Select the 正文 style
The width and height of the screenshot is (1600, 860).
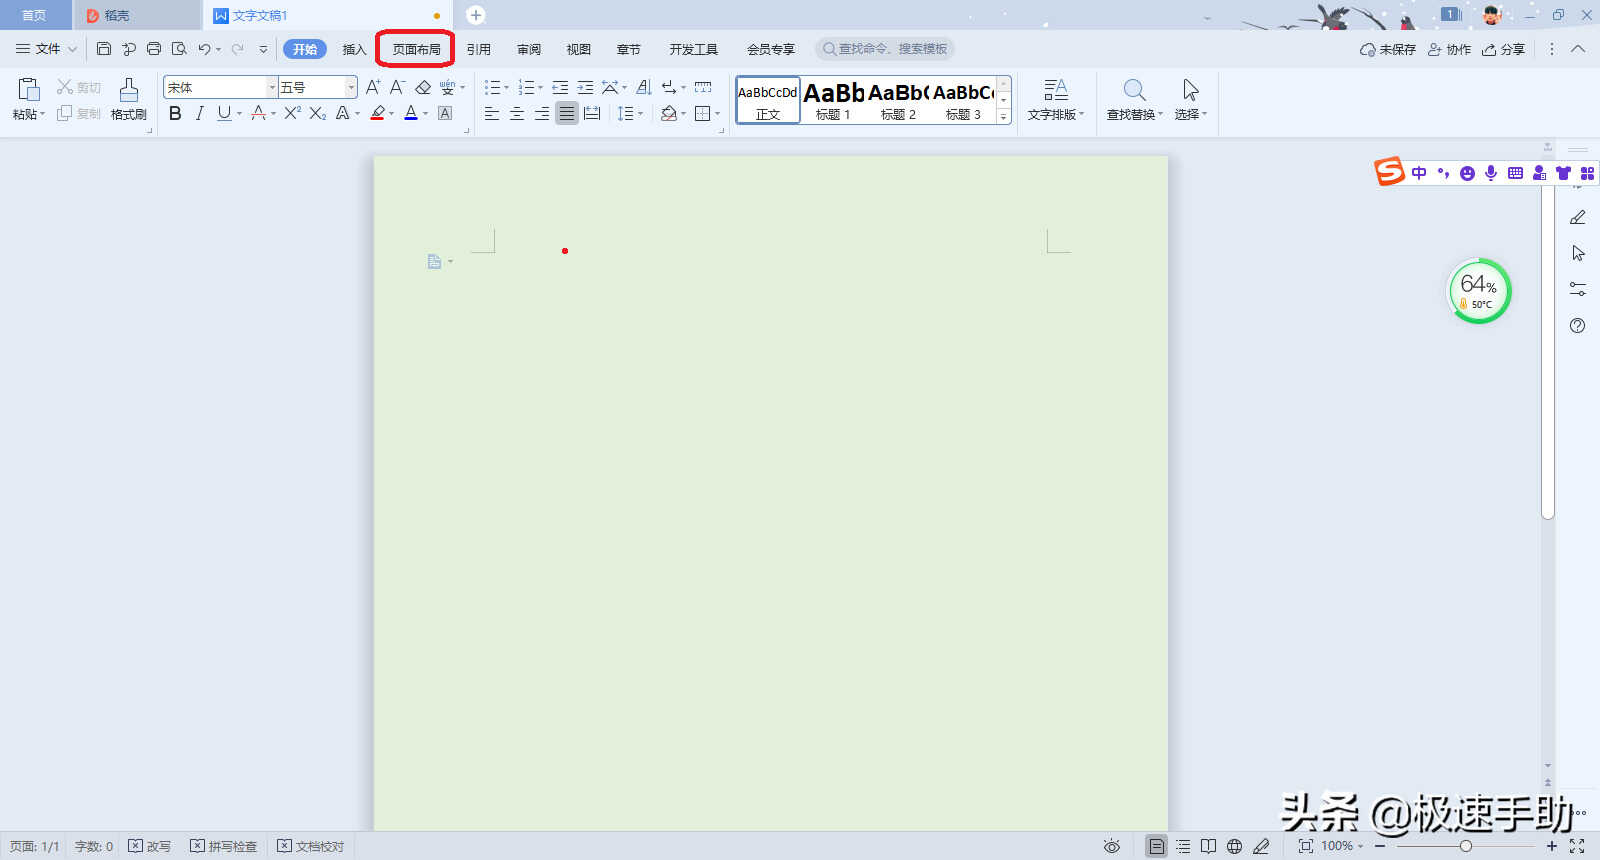(x=768, y=100)
